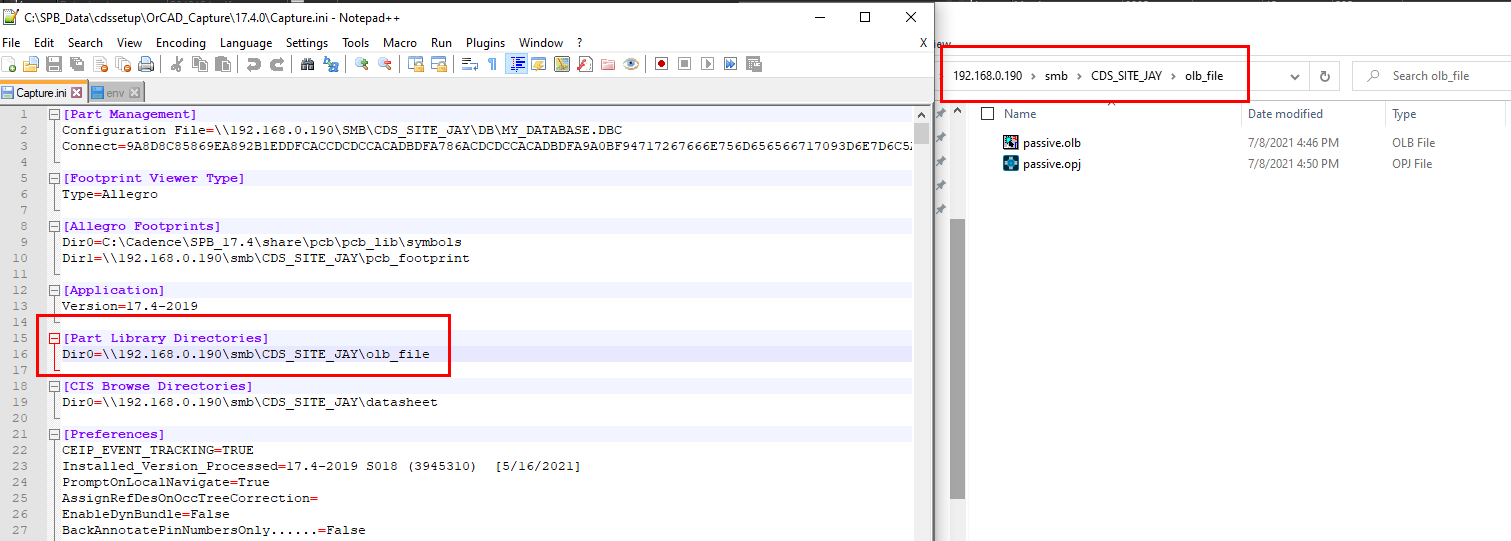
Task: Open the User Defined Language icon
Action: 540,64
